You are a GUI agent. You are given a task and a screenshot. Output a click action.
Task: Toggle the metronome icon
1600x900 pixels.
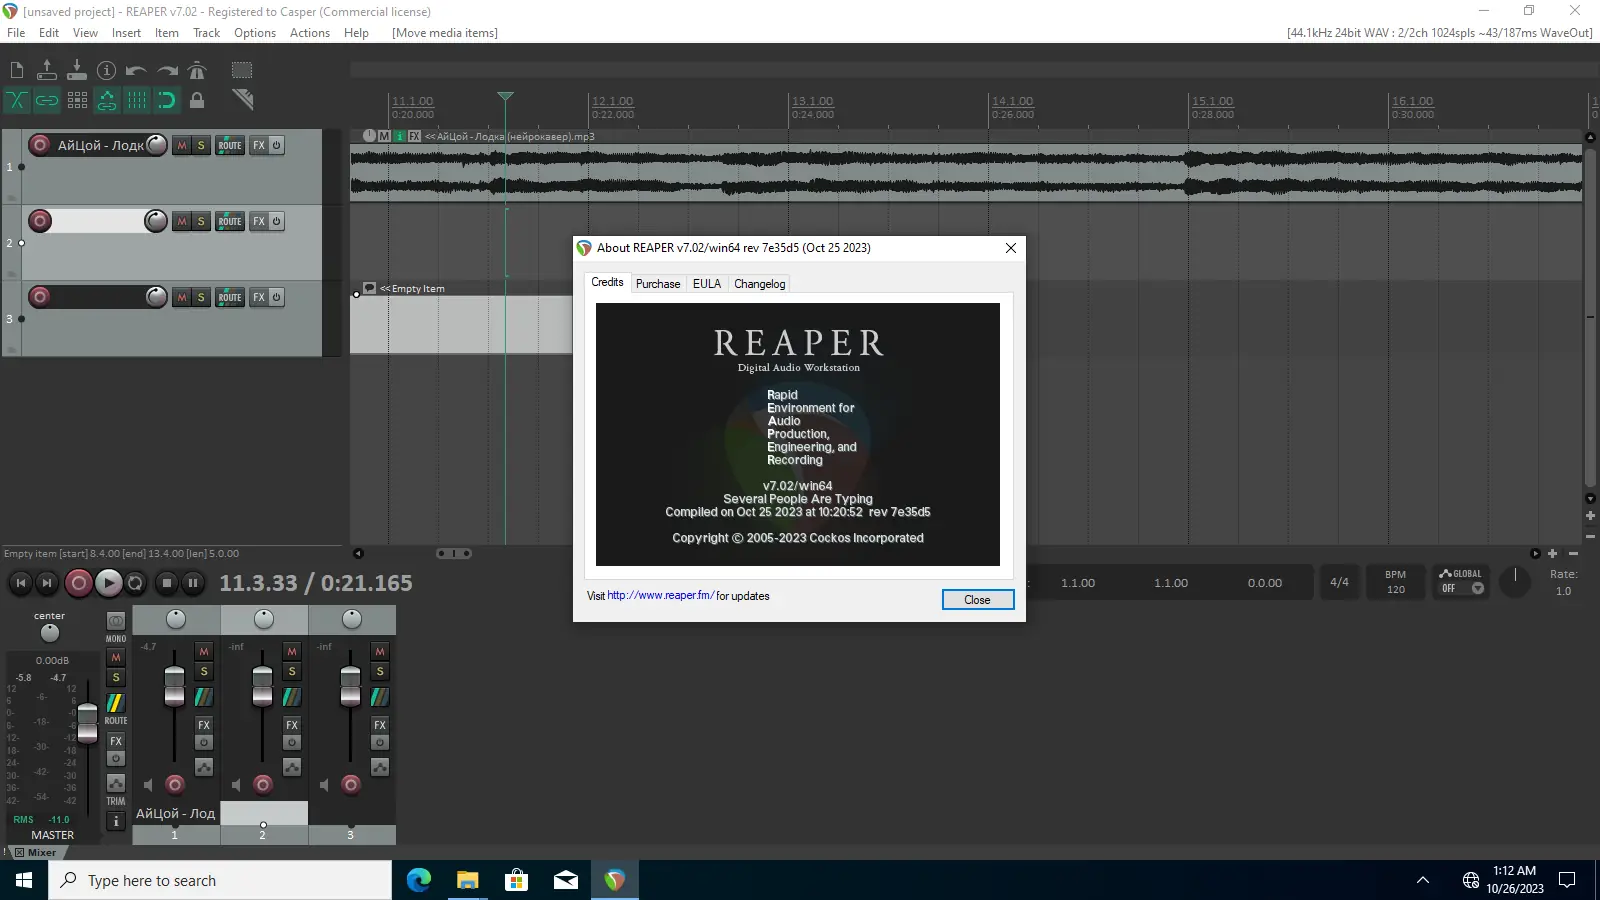coord(197,70)
